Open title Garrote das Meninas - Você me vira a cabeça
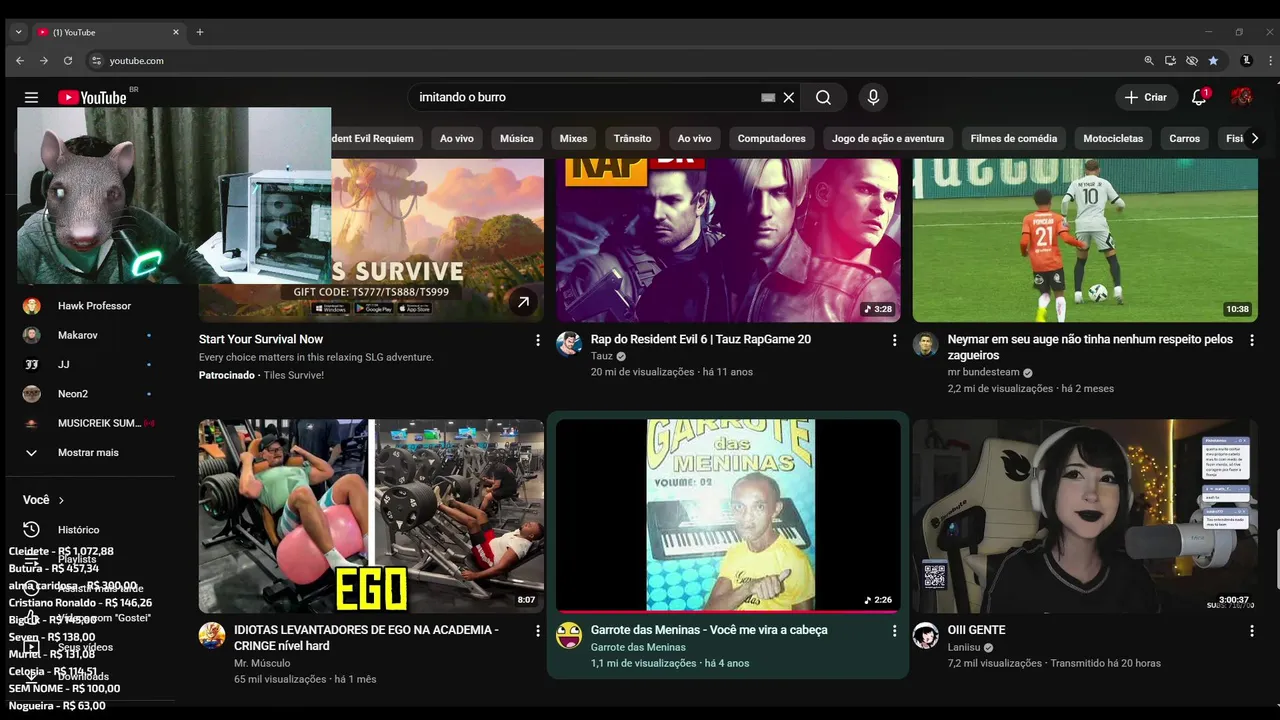 709,630
